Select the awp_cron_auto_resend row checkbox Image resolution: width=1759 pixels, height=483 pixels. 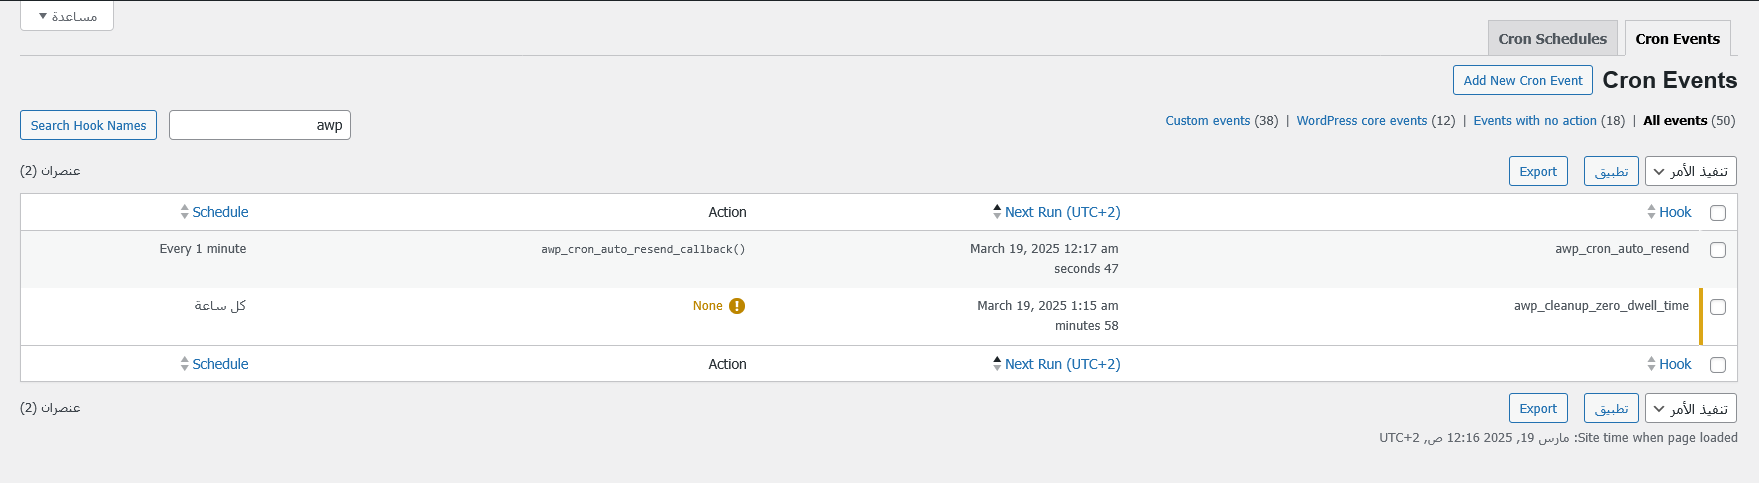[1718, 250]
